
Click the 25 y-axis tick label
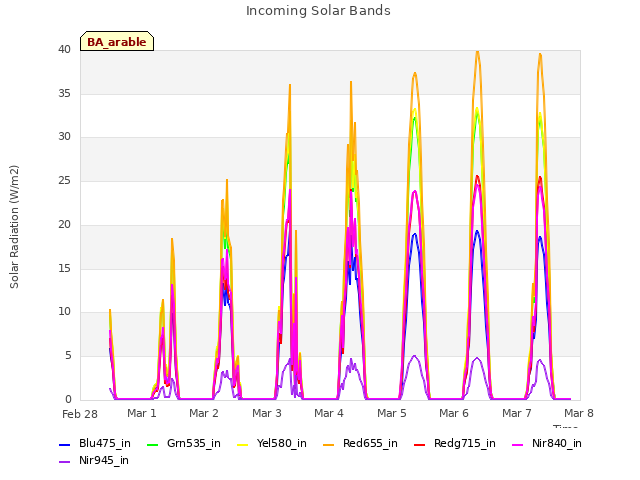(x=64, y=180)
